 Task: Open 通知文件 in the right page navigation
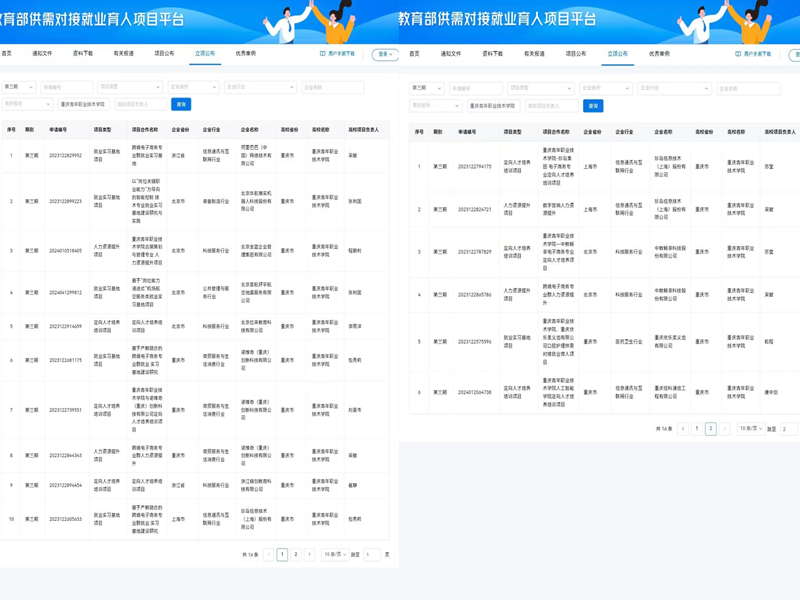coord(451,54)
